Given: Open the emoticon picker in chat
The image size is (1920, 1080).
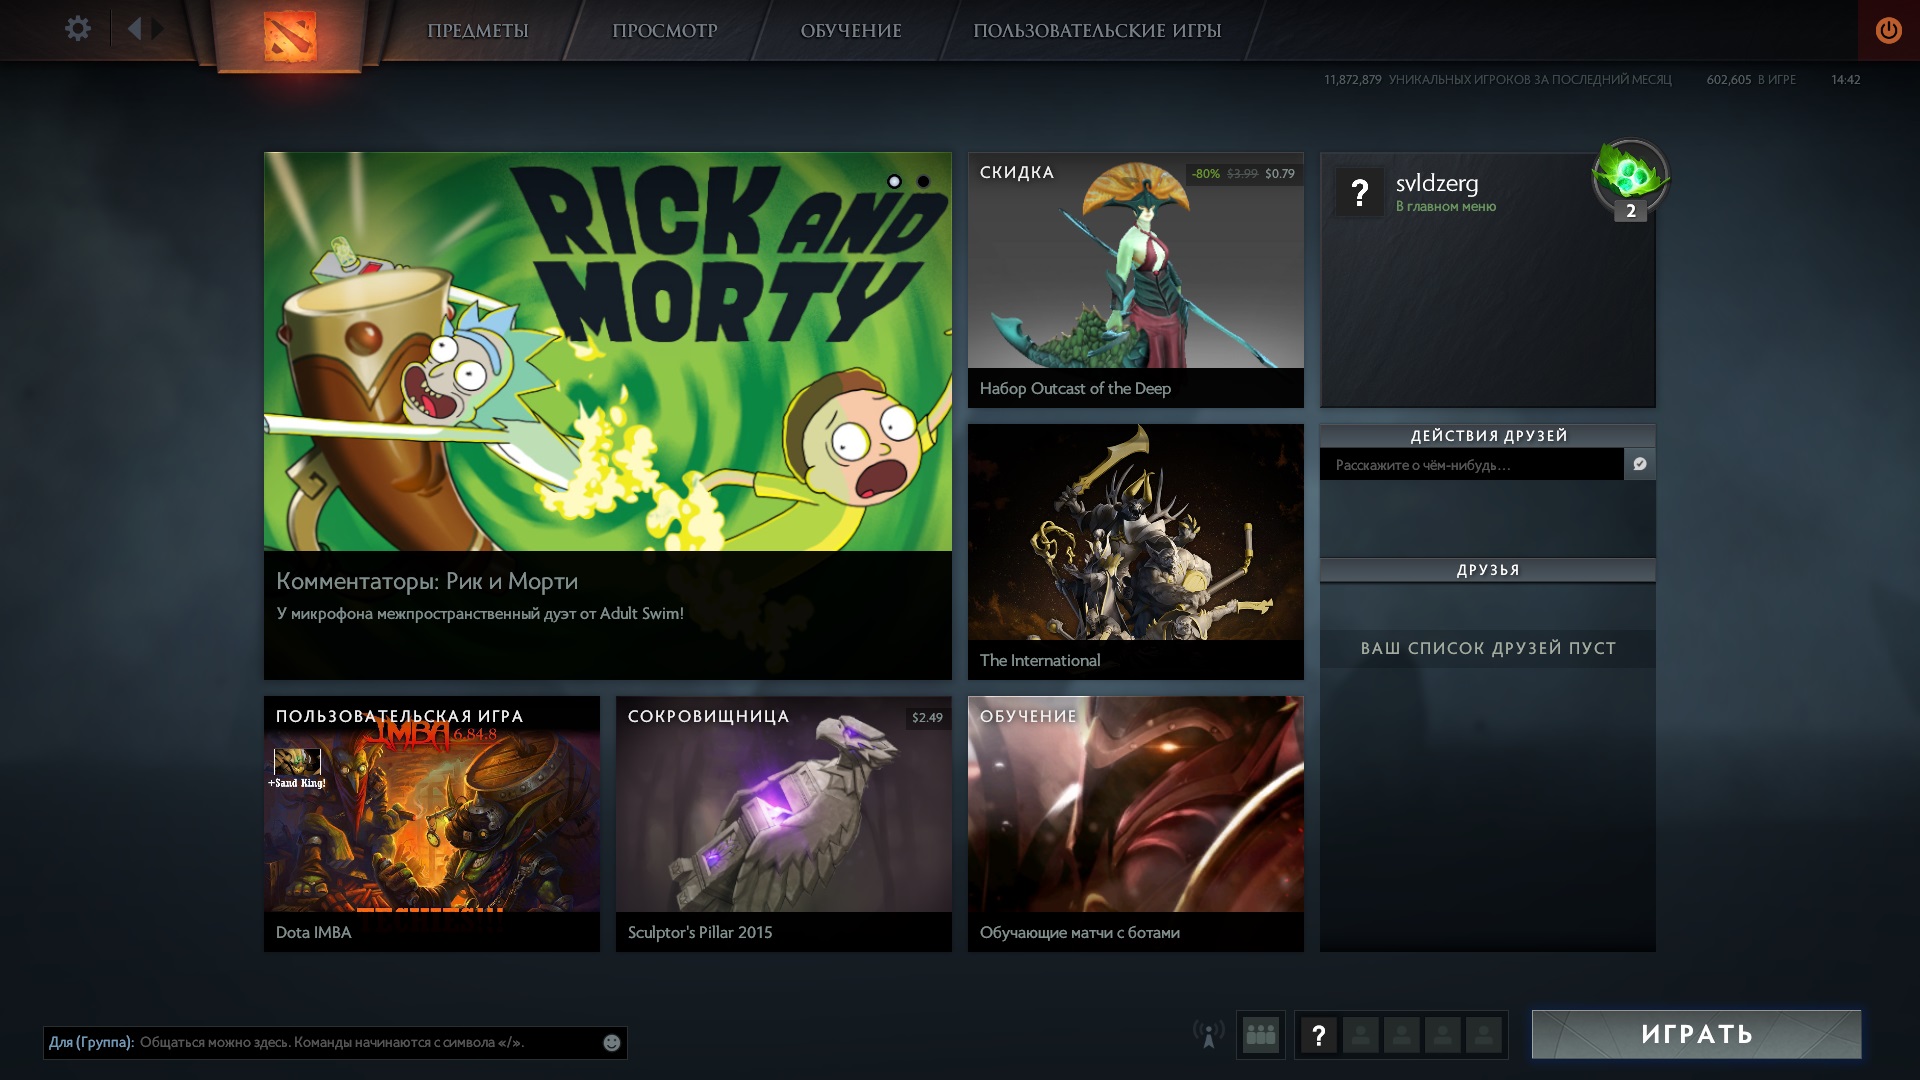Looking at the screenshot, I should [x=612, y=1043].
